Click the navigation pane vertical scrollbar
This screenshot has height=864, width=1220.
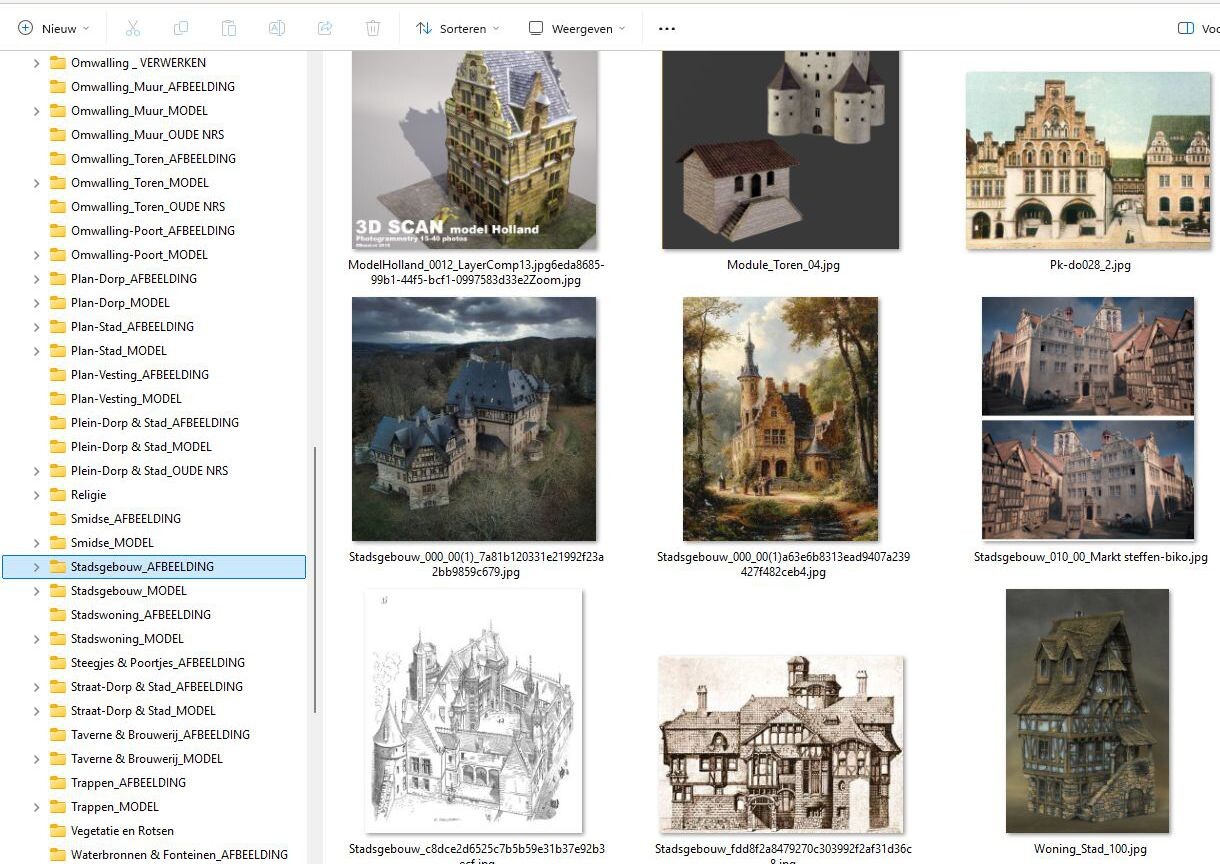click(x=315, y=580)
